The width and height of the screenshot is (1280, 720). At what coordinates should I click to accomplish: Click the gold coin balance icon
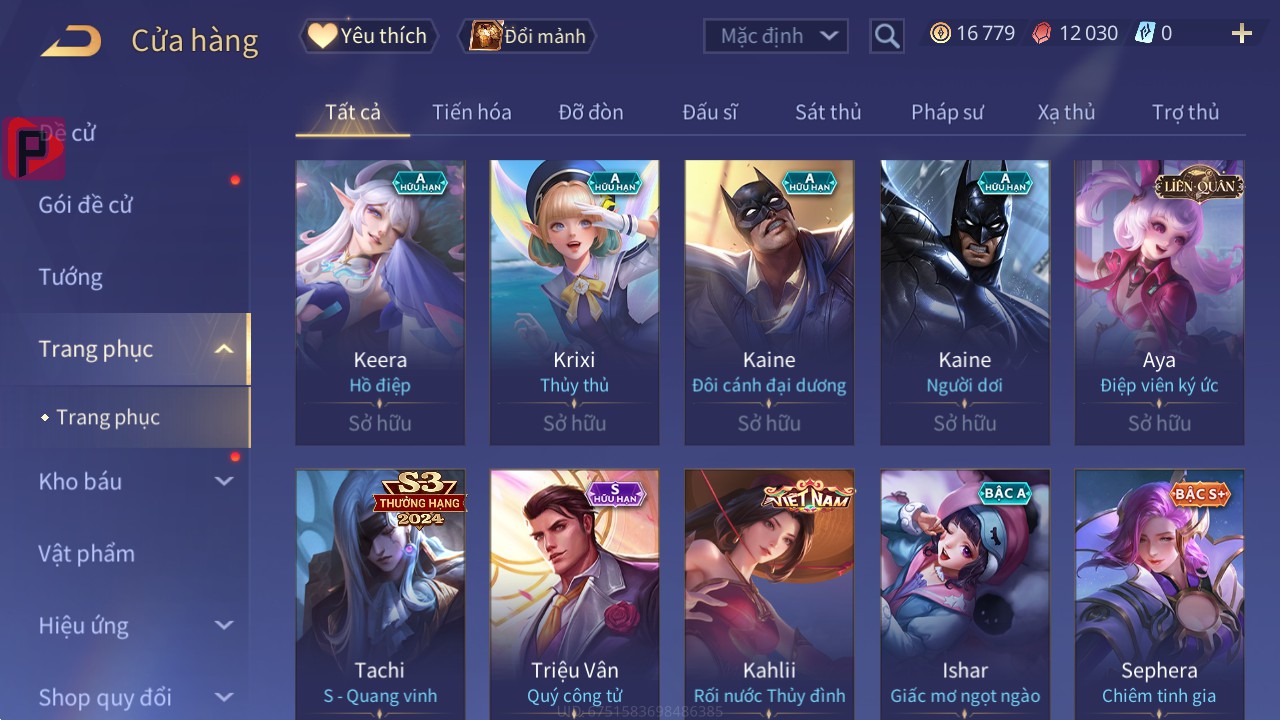(x=940, y=34)
